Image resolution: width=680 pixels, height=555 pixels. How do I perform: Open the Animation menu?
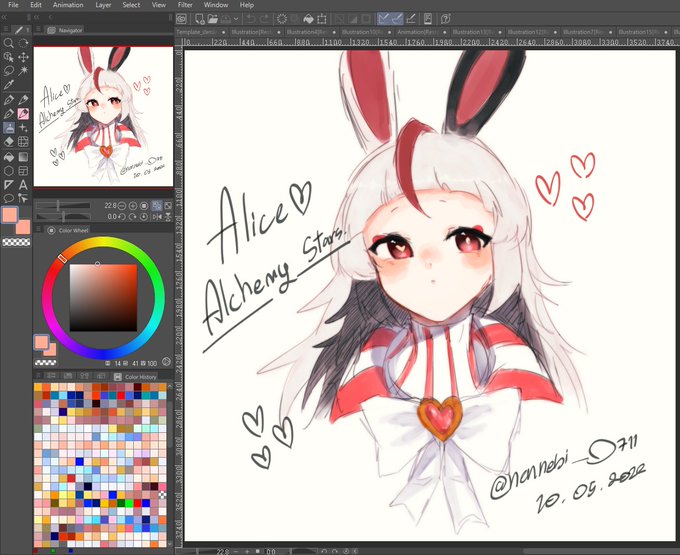(68, 5)
